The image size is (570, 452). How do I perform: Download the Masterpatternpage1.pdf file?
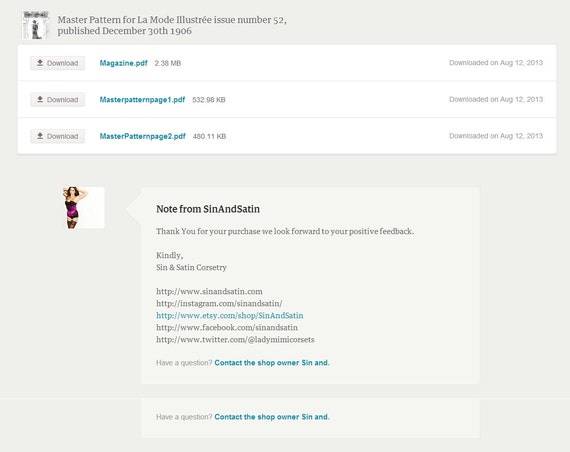pos(57,99)
